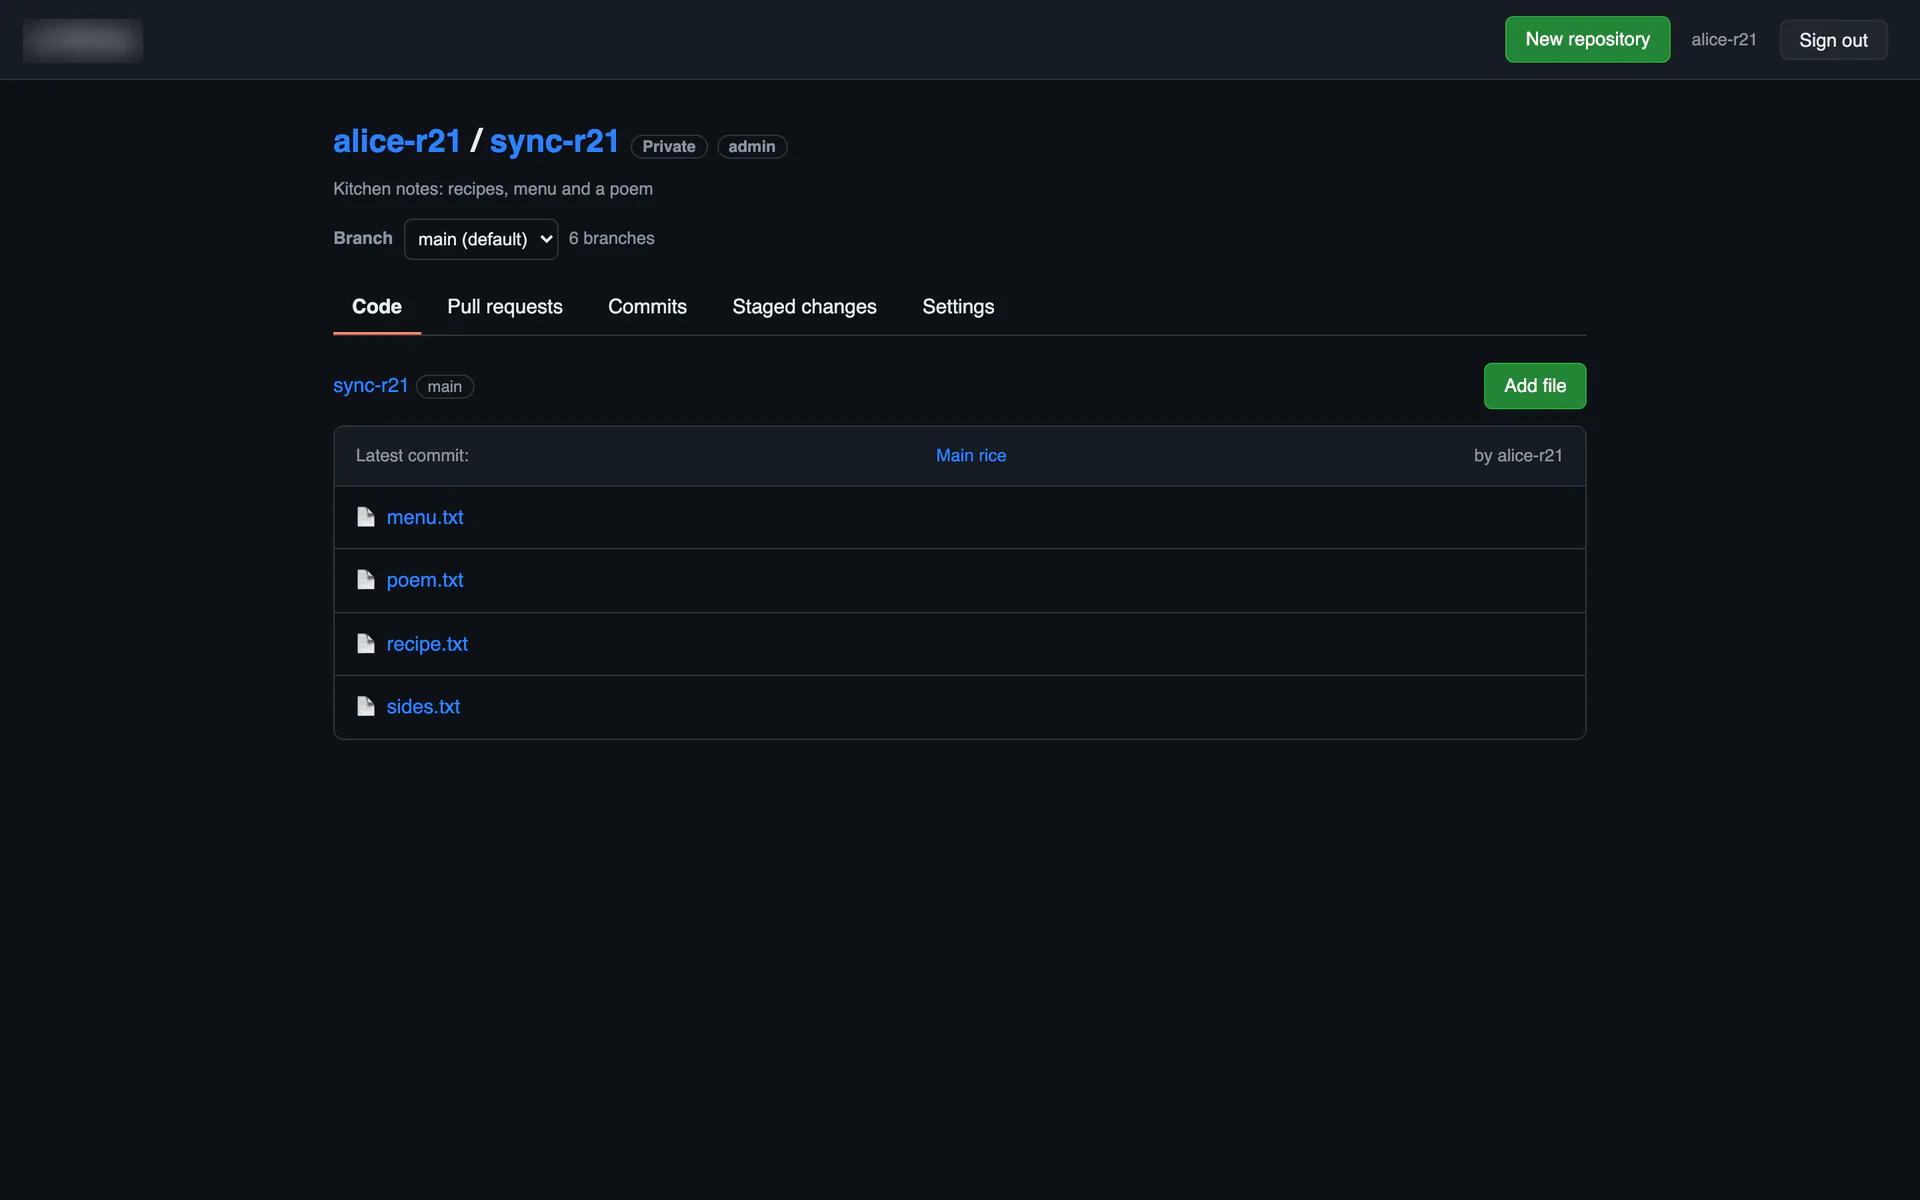Click the file icon next to menu.txt
1920x1200 pixels.
click(x=366, y=517)
